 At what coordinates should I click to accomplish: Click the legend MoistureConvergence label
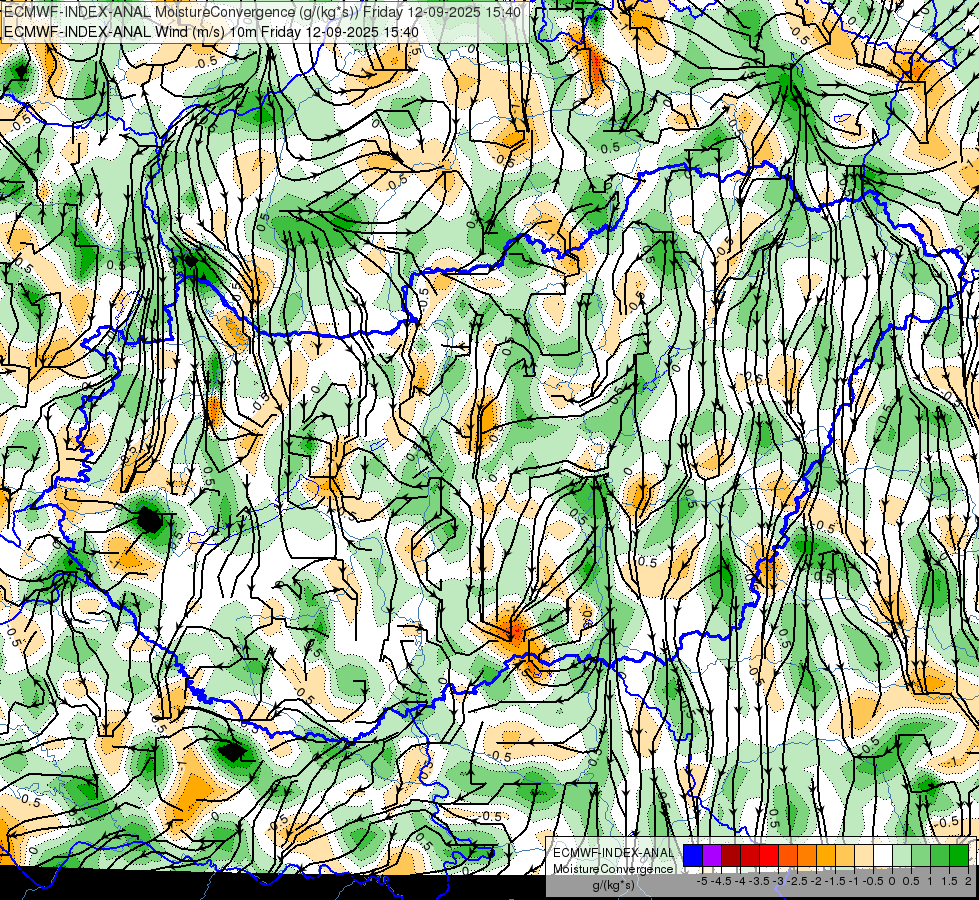pyautogui.click(x=613, y=869)
